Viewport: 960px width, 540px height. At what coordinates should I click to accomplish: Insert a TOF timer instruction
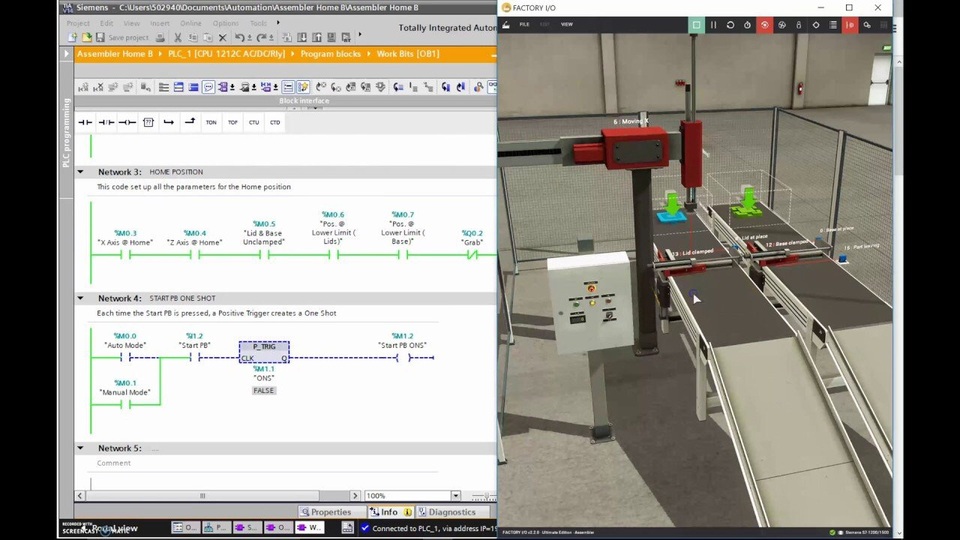(233, 122)
